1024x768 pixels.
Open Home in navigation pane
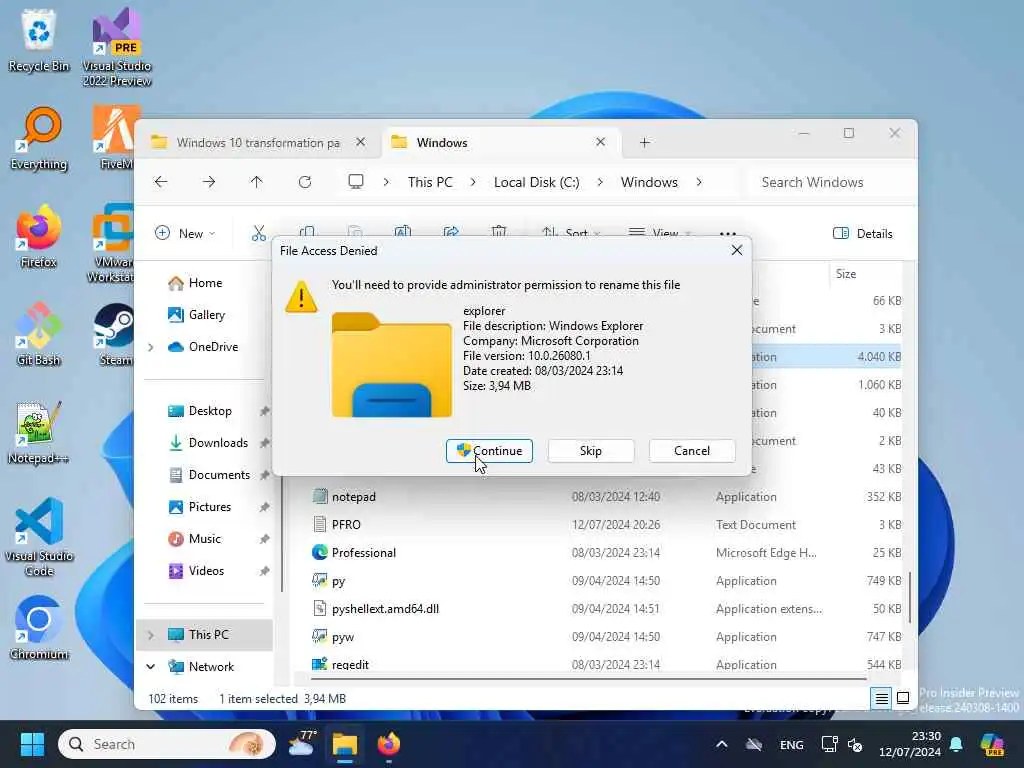coord(205,283)
